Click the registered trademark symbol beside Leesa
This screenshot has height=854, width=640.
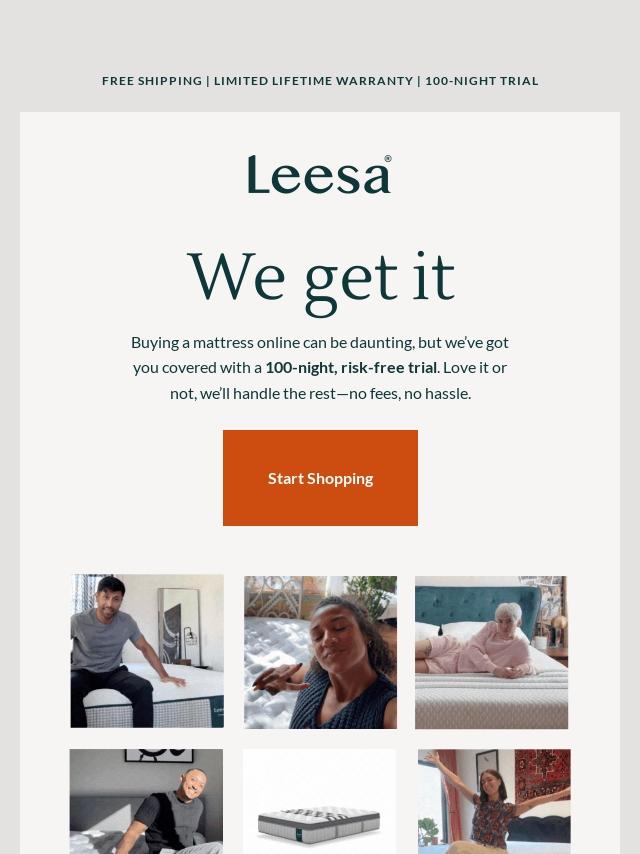388,158
